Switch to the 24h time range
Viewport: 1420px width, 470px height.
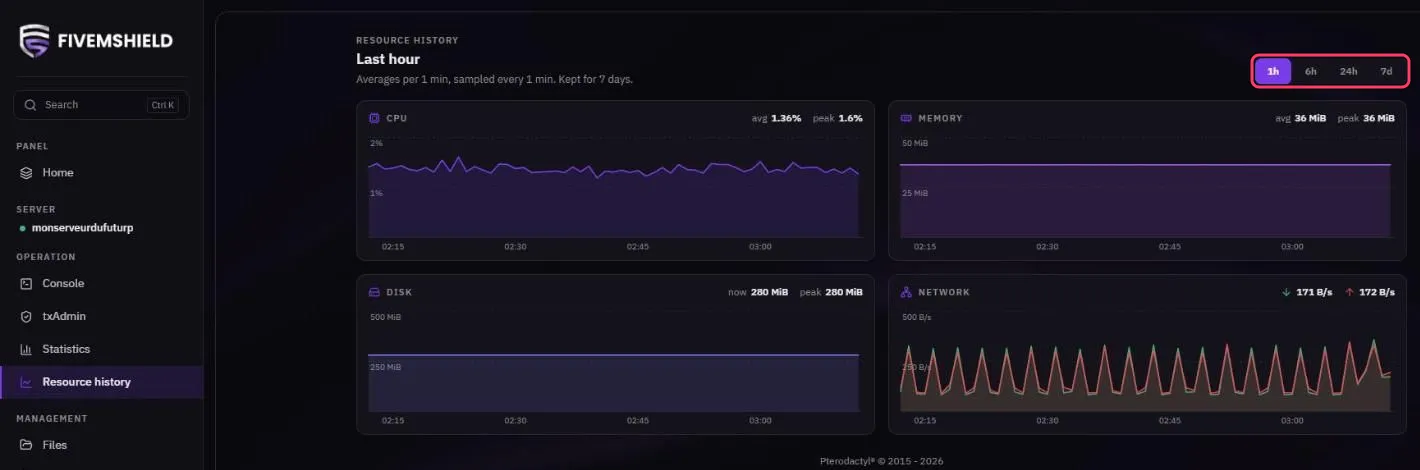(1349, 71)
